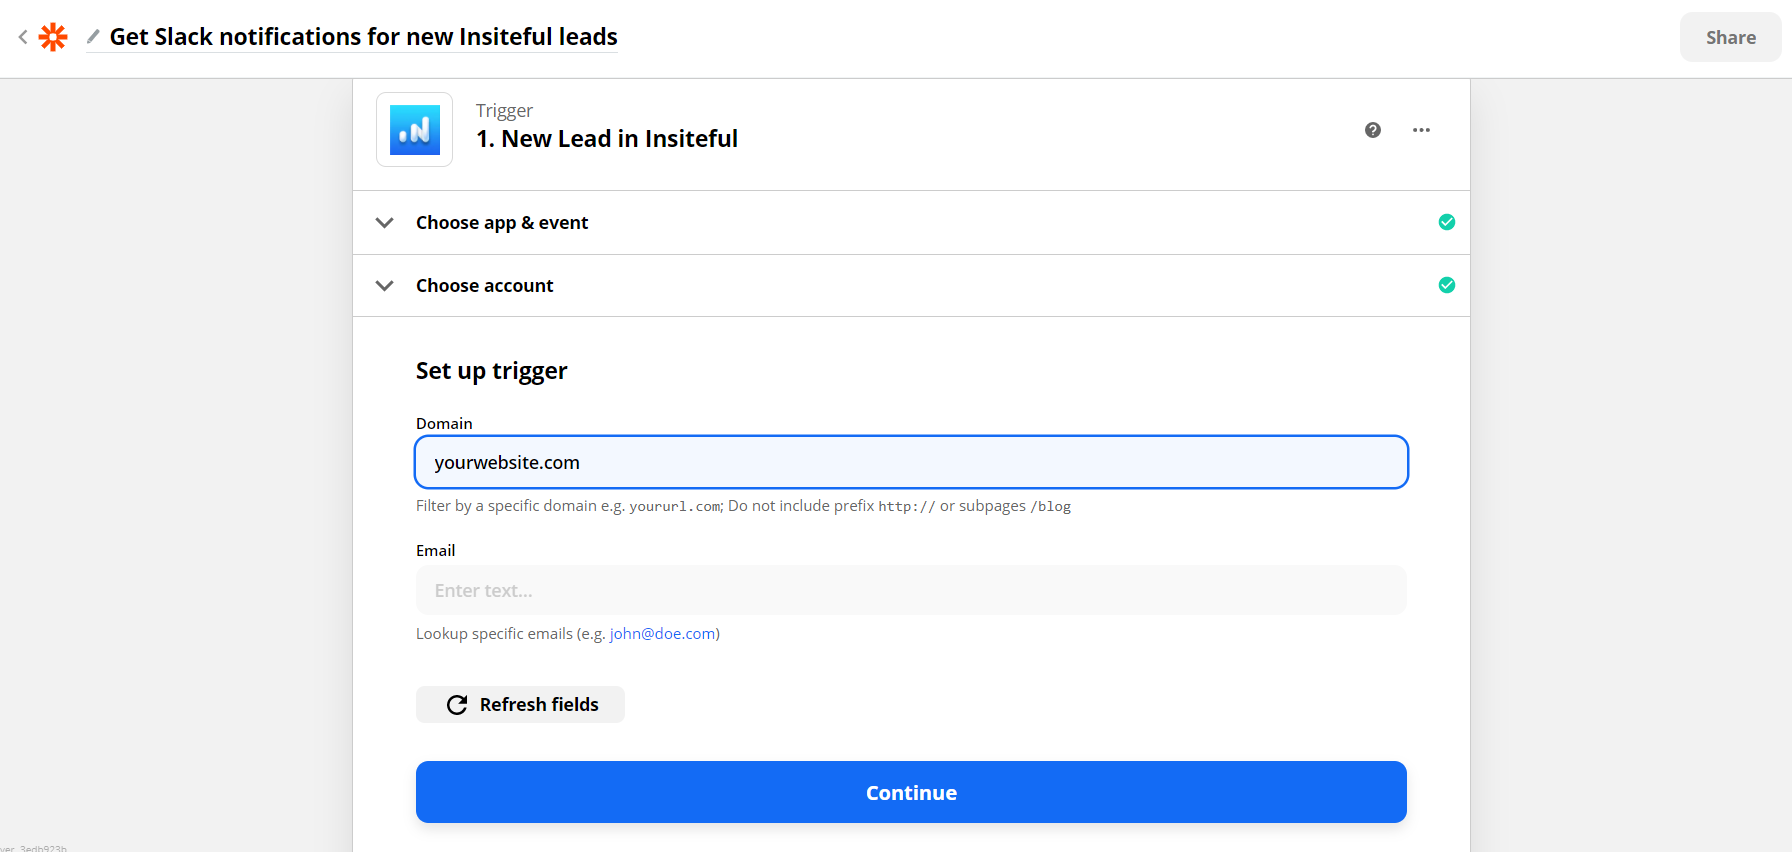Click the Choose app & event green checkmark
1792x852 pixels.
[1447, 222]
